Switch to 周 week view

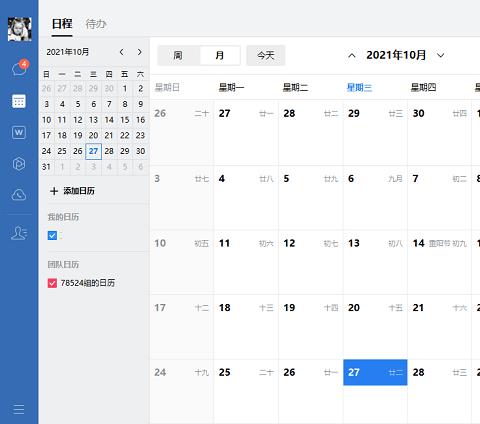tap(178, 55)
